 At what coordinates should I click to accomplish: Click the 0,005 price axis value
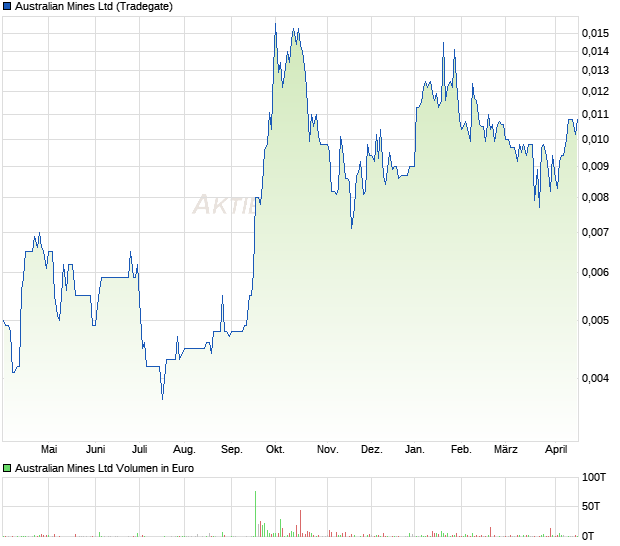pos(595,320)
